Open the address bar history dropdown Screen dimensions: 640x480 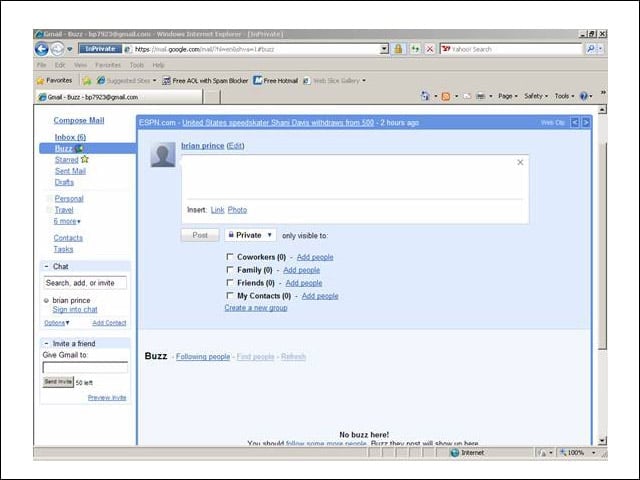click(384, 49)
